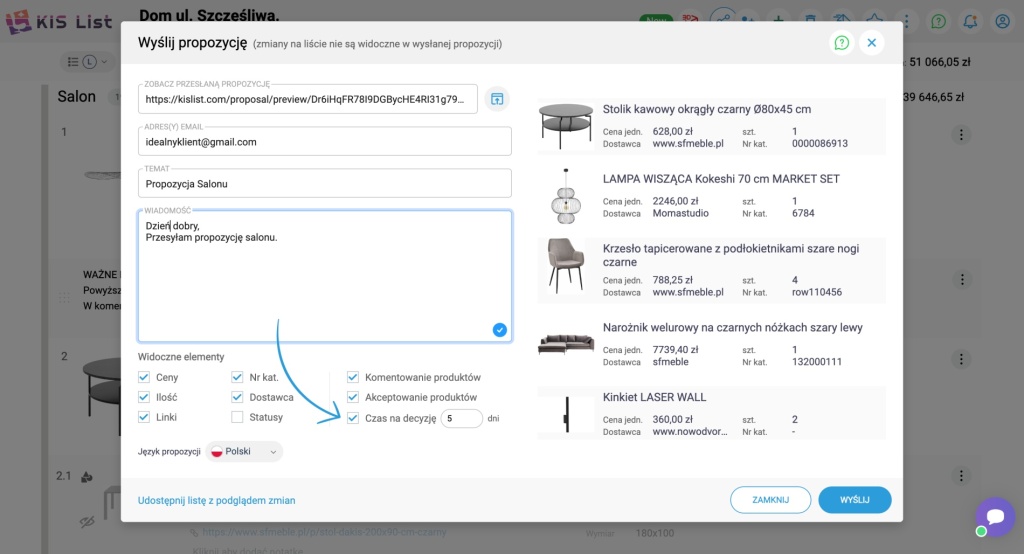Uncheck the Ceny checkbox

click(x=144, y=378)
